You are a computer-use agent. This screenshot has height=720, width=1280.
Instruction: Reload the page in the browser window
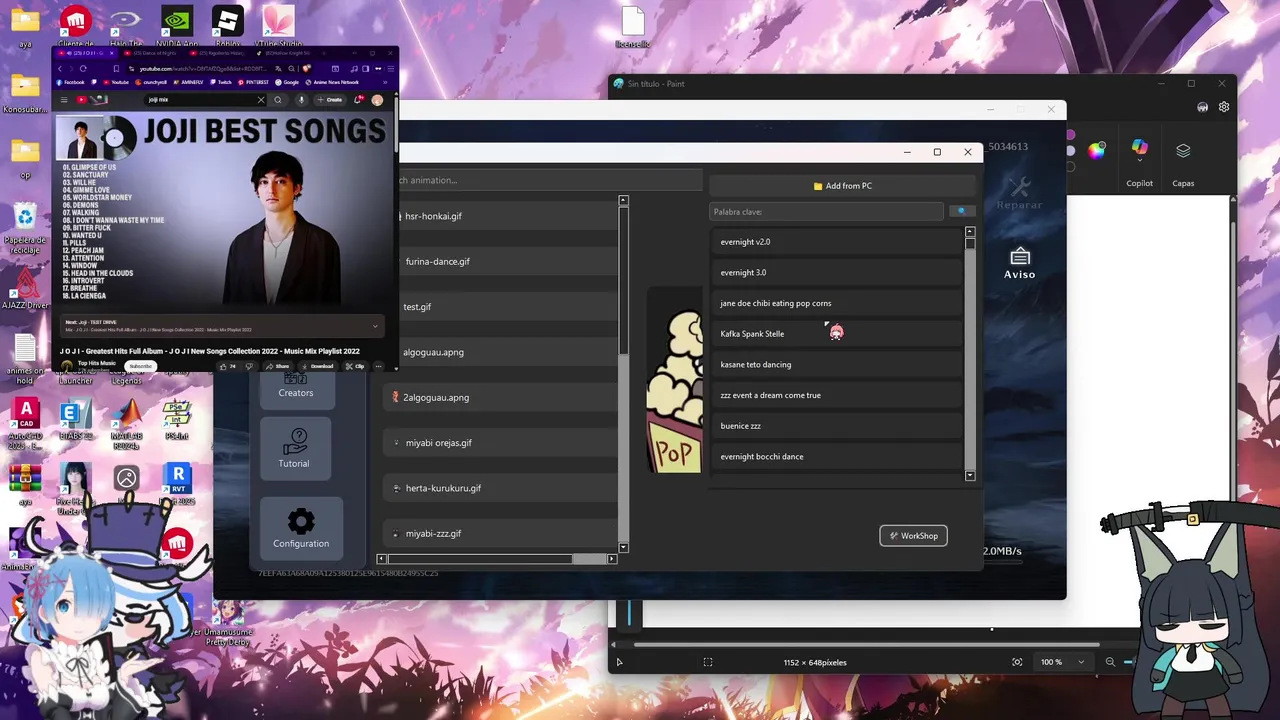(83, 69)
